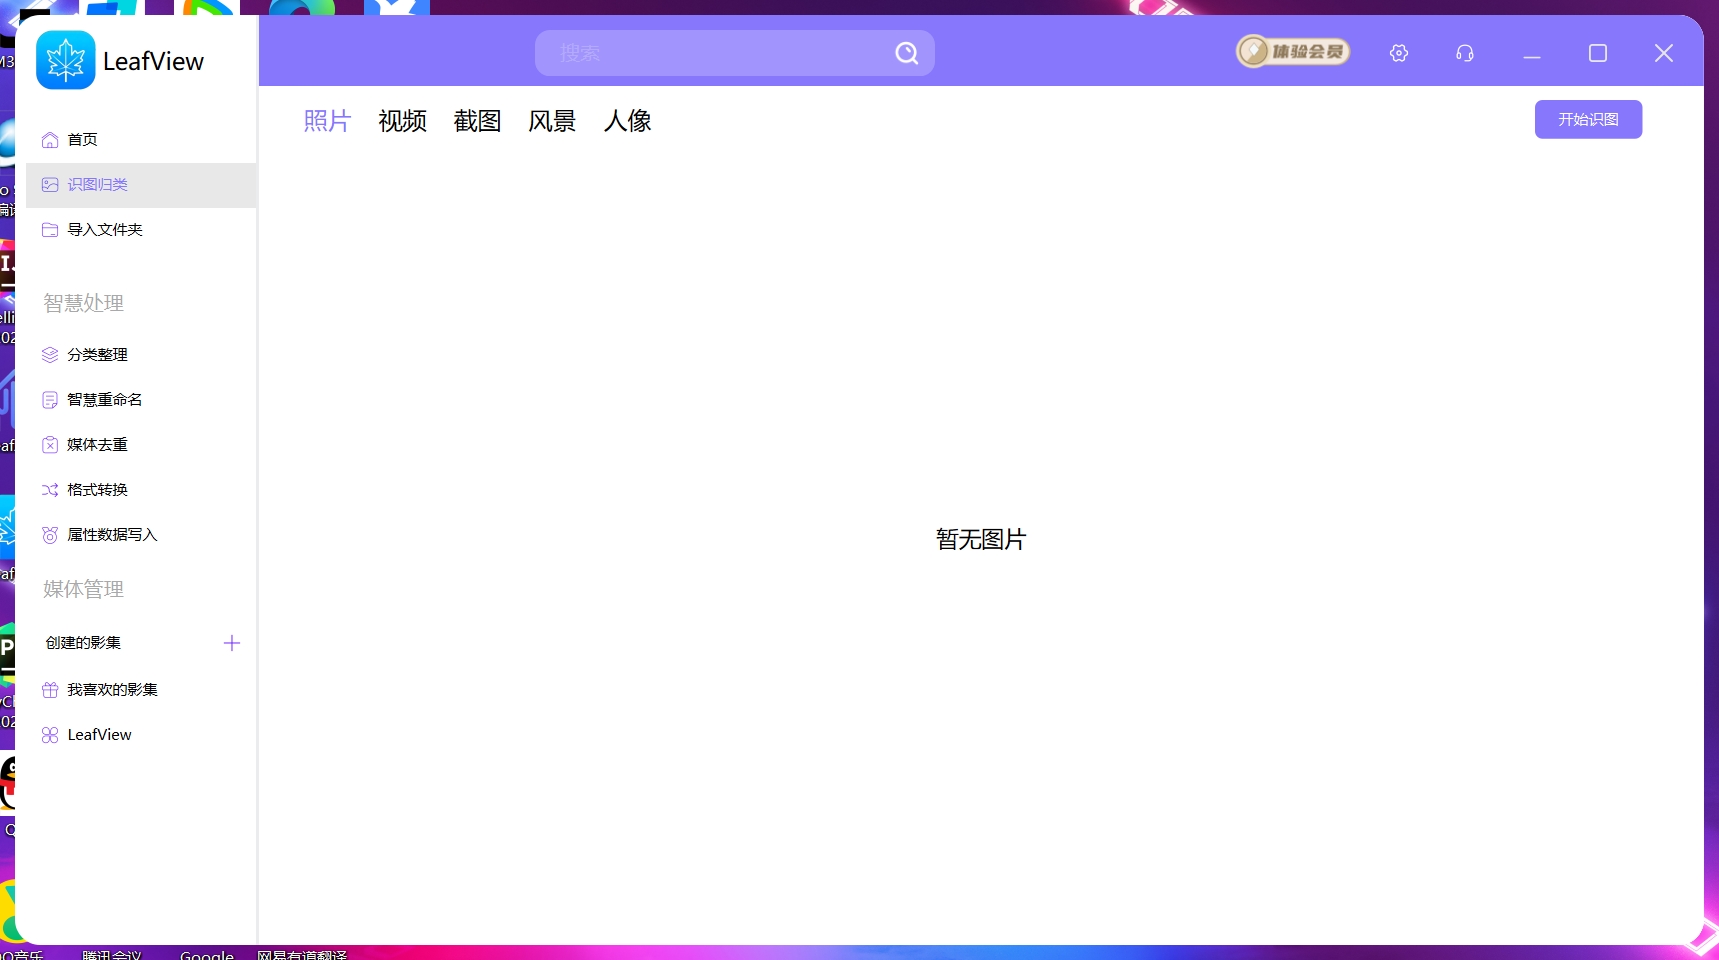This screenshot has height=960, width=1719.
Task: Maximize the LeafView window
Action: 1598,53
